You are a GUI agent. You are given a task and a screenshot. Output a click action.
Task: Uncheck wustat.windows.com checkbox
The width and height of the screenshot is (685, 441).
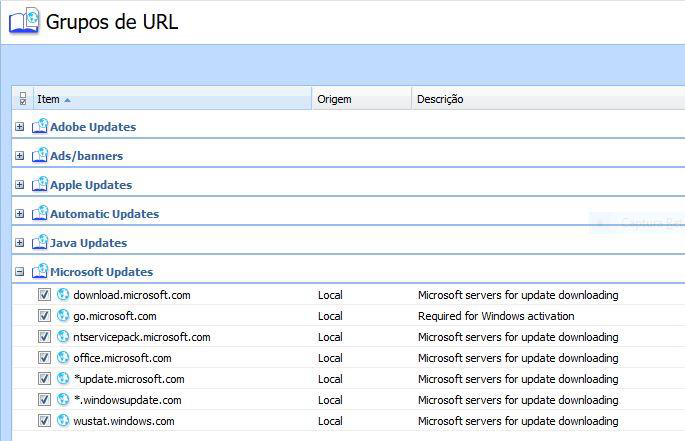click(44, 420)
